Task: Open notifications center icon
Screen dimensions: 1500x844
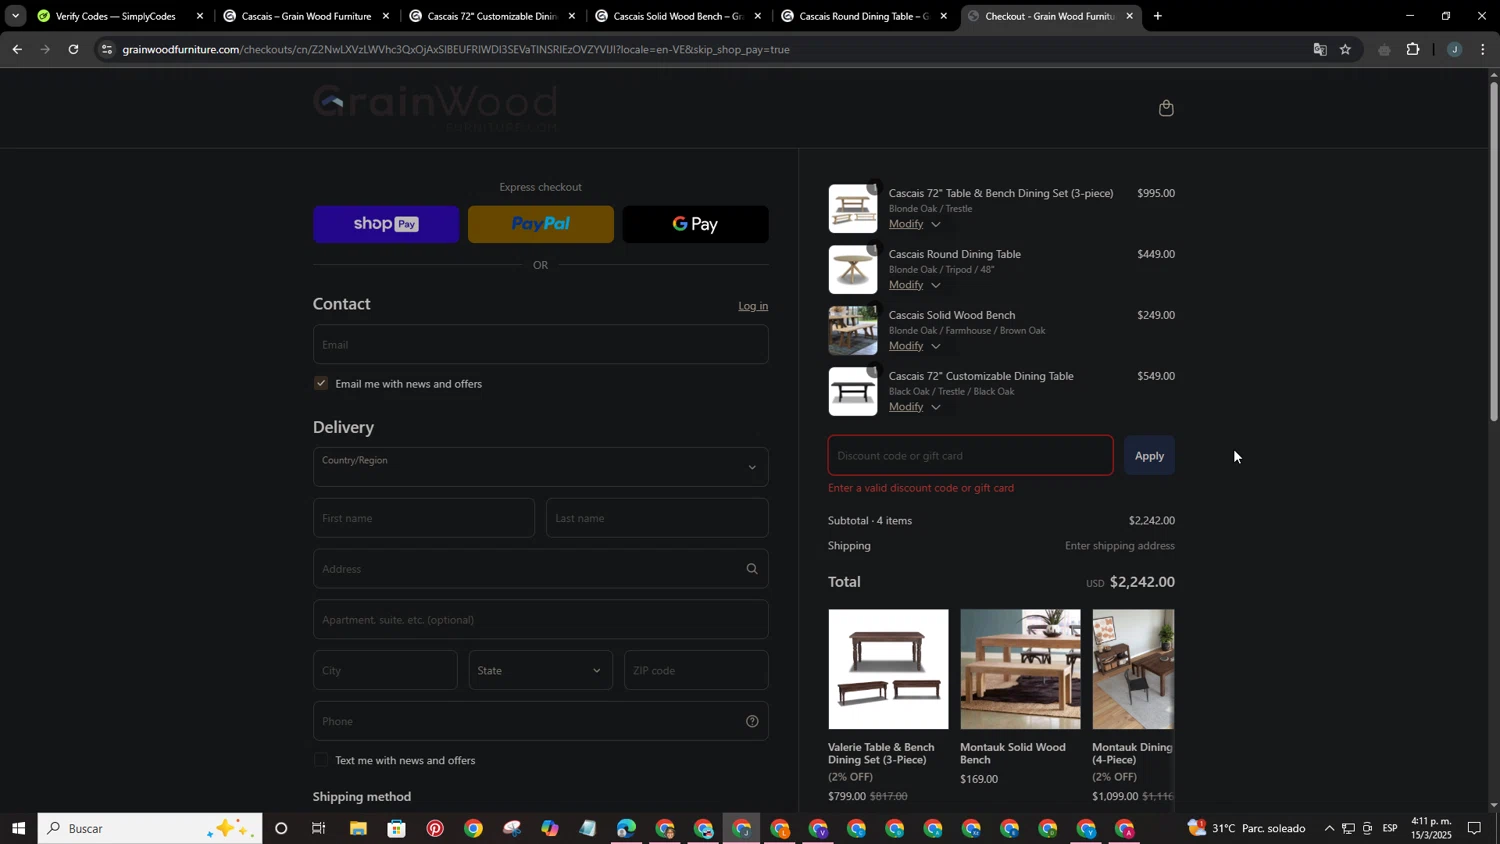Action: coord(1474,829)
